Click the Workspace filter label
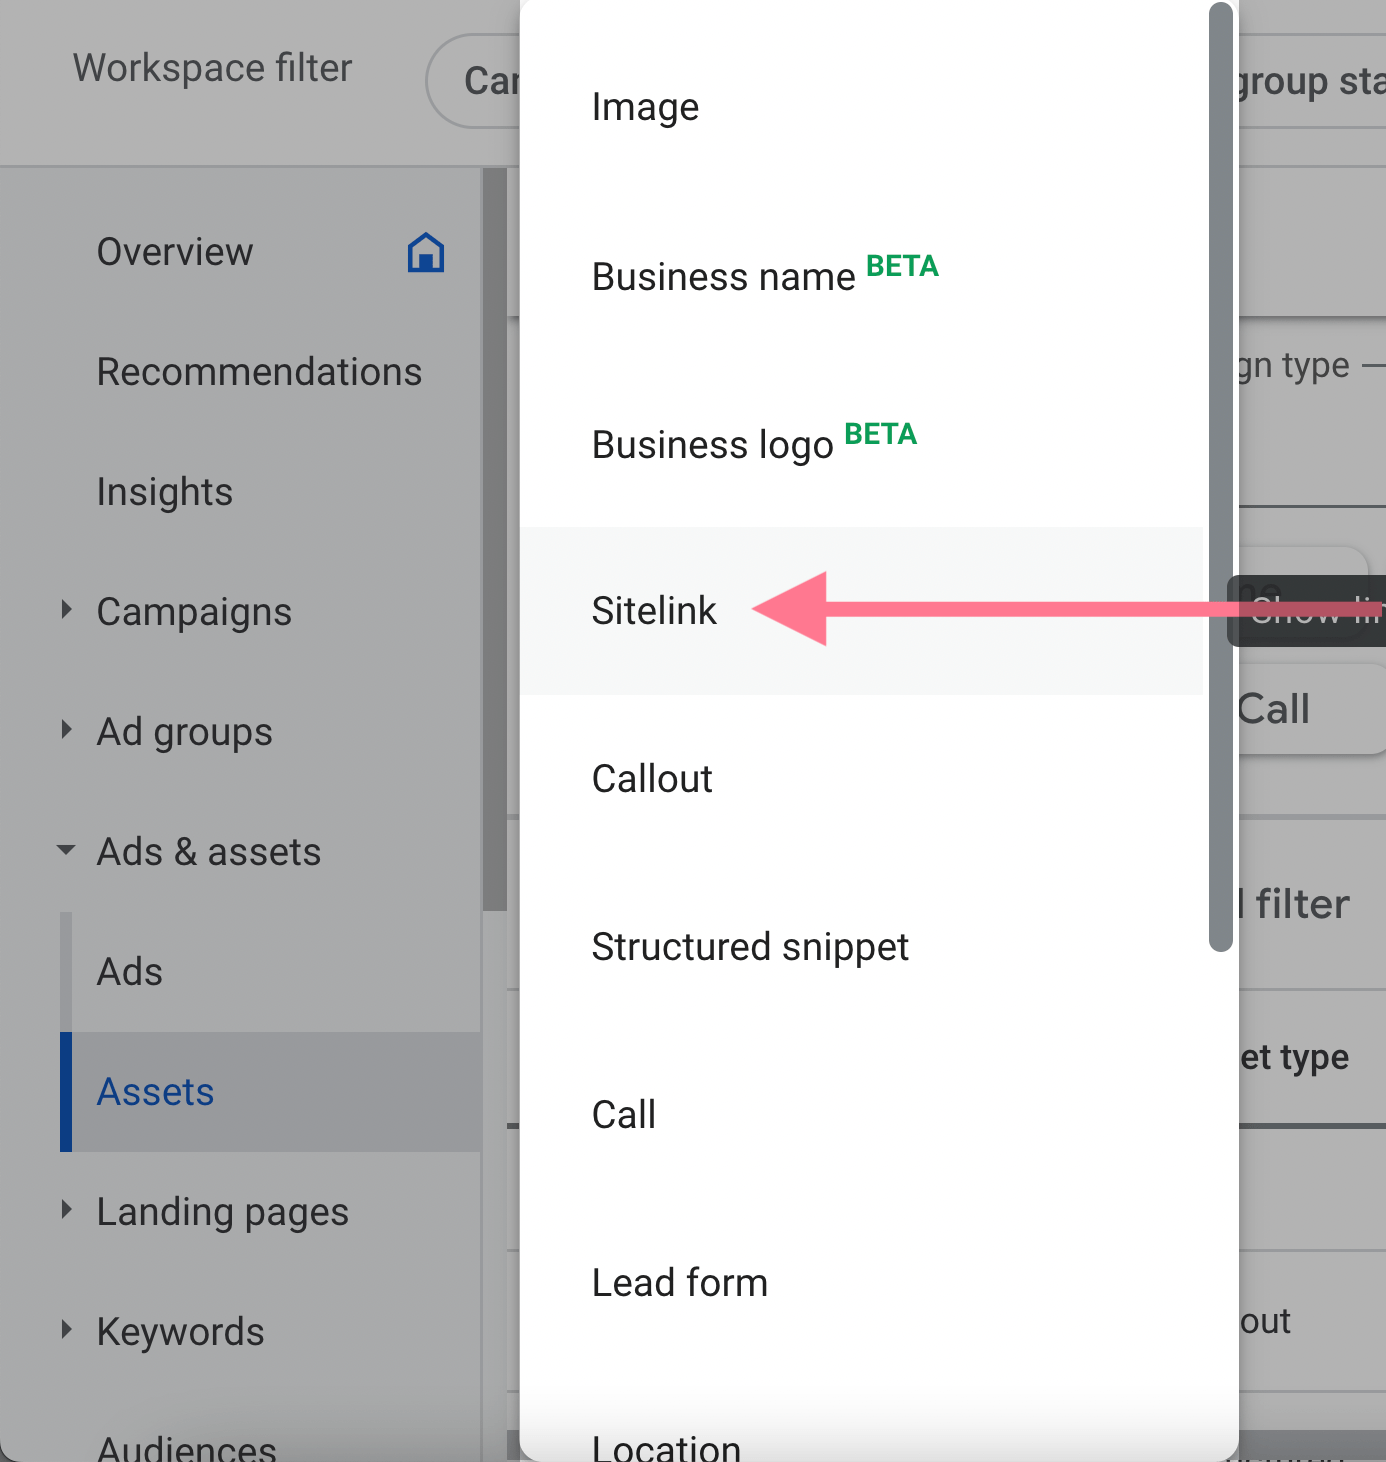This screenshot has width=1386, height=1462. tap(212, 68)
